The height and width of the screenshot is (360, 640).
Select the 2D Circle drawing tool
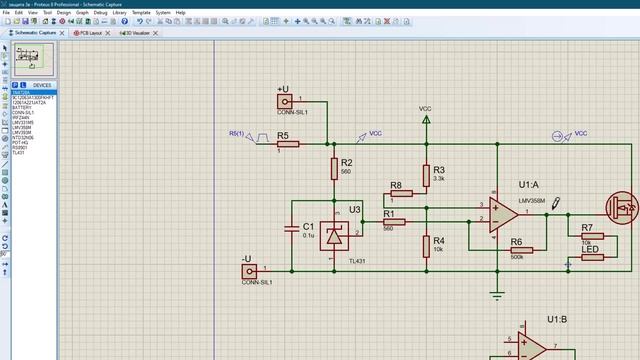(5, 180)
